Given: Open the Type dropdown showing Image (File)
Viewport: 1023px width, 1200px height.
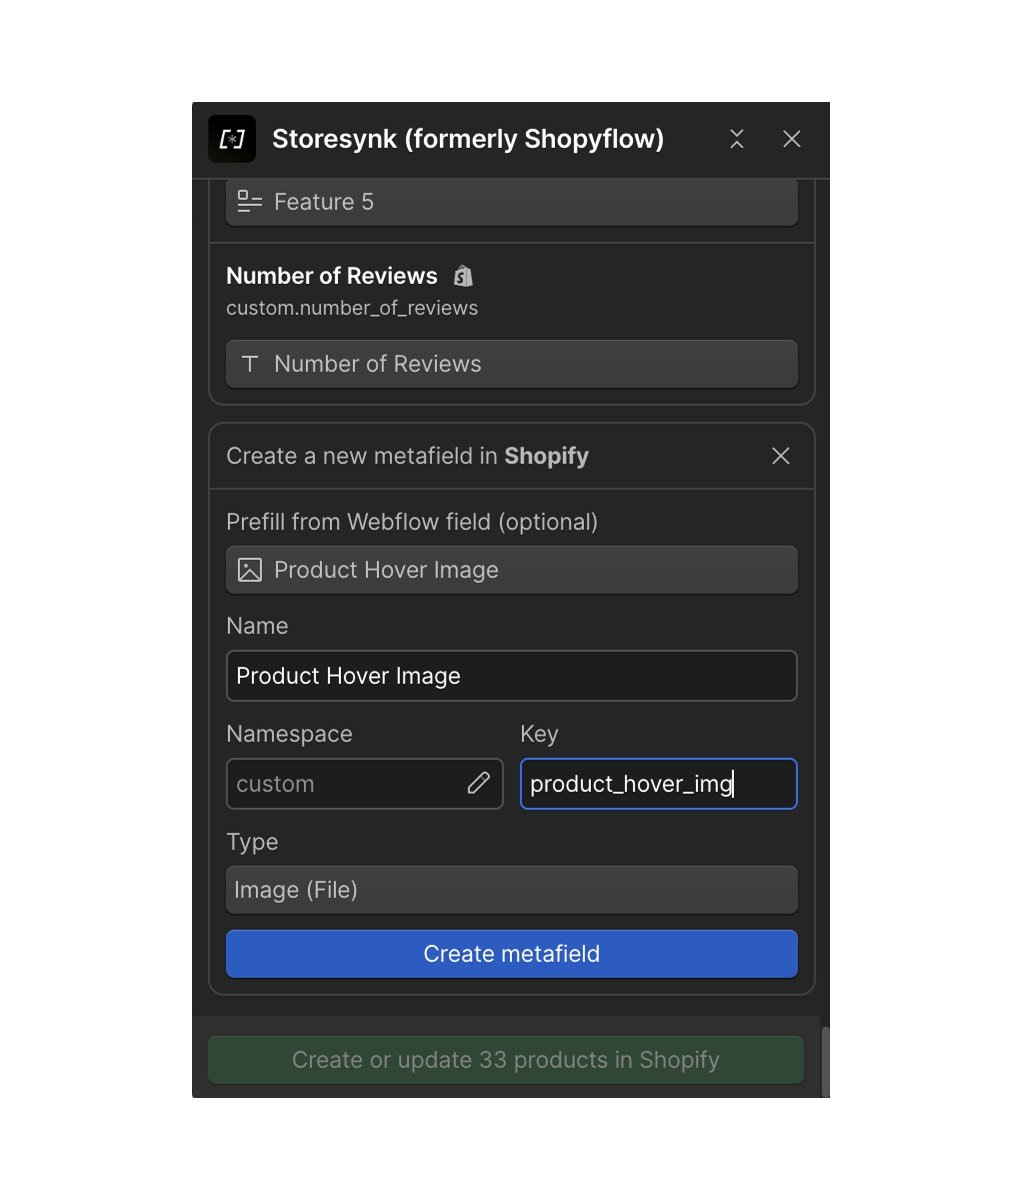Looking at the screenshot, I should click(512, 890).
